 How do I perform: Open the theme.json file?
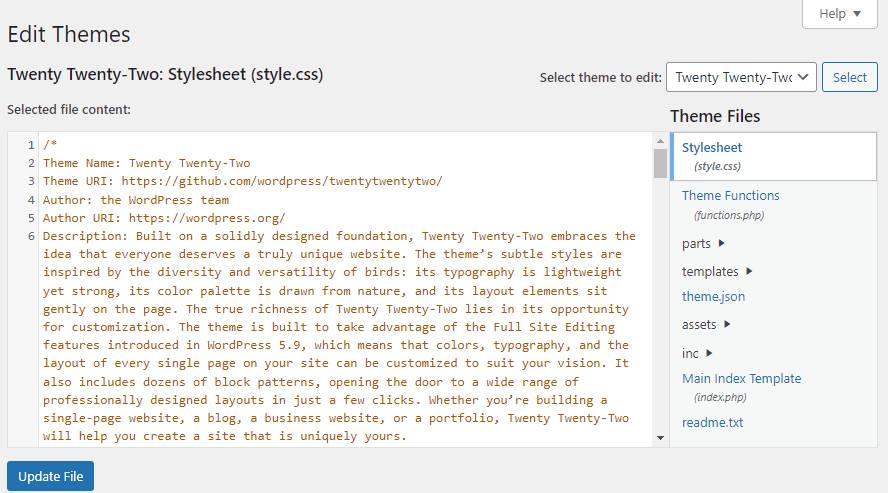click(713, 297)
